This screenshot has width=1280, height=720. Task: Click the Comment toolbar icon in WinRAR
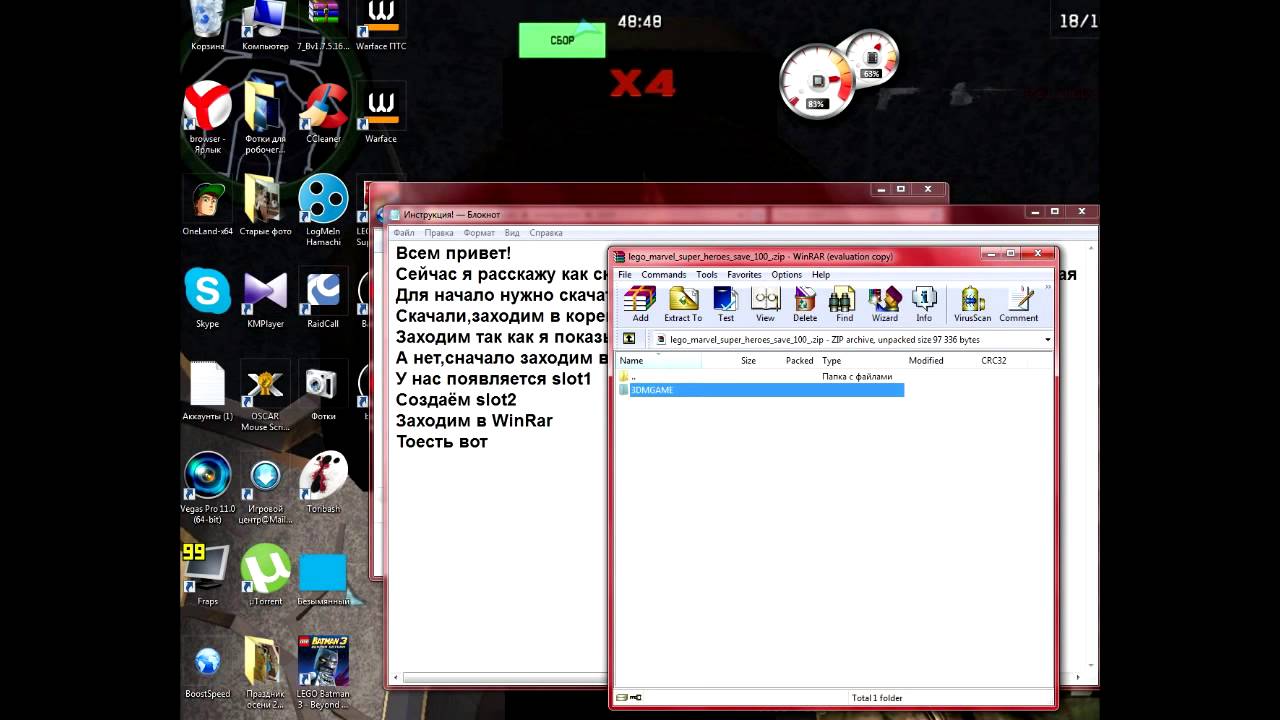tap(1019, 304)
